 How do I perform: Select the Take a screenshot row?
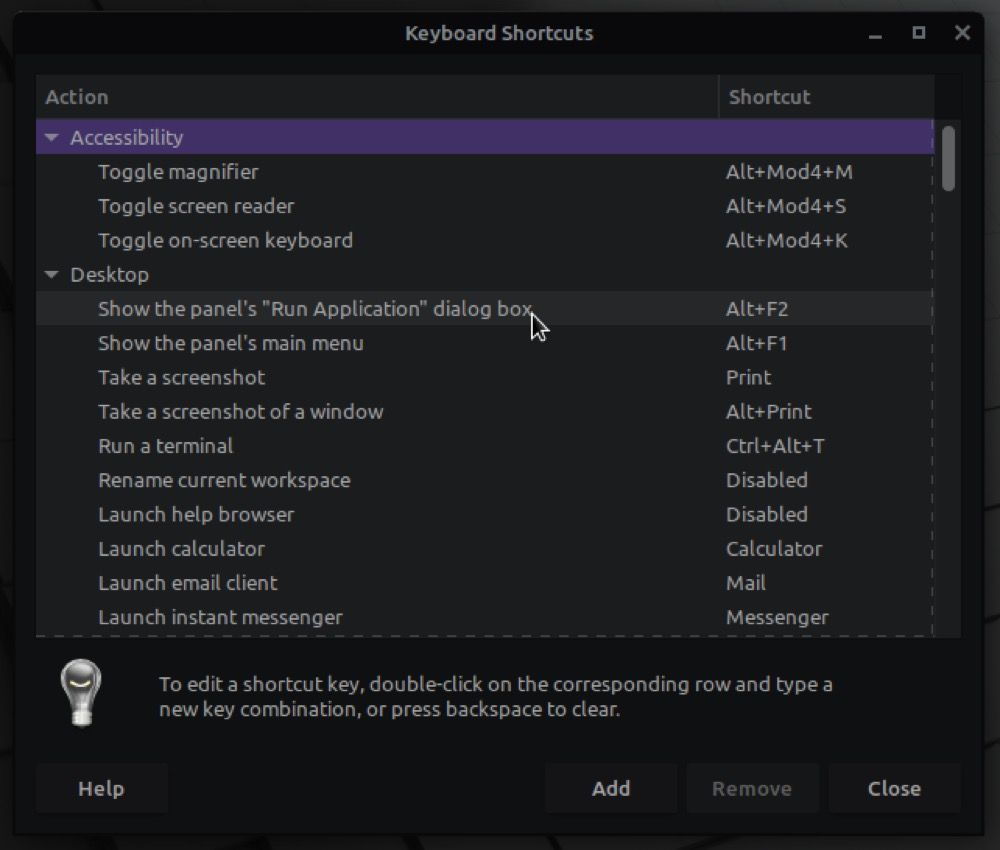(181, 377)
